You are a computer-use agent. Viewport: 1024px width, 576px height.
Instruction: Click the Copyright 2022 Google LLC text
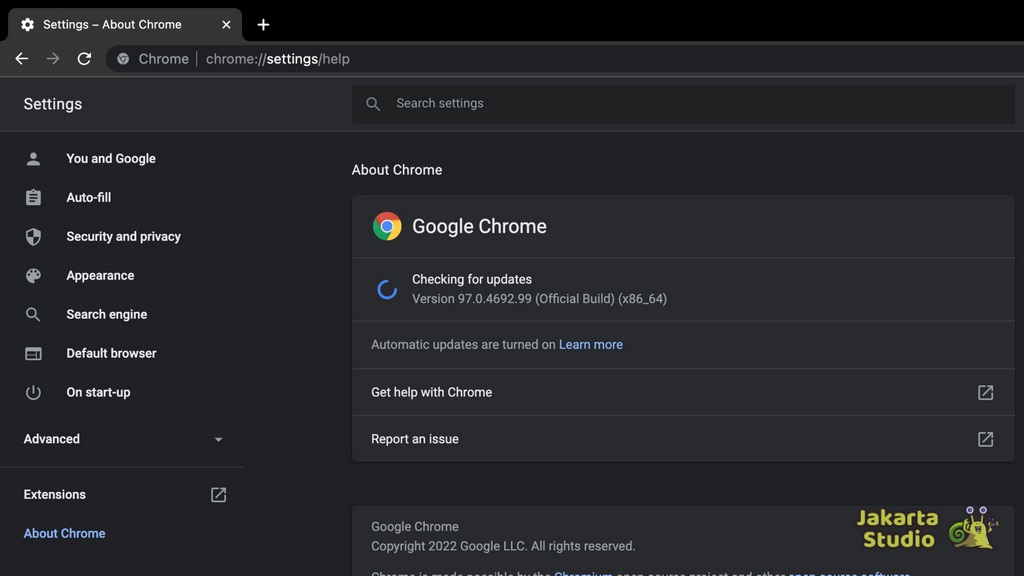pyautogui.click(x=503, y=546)
